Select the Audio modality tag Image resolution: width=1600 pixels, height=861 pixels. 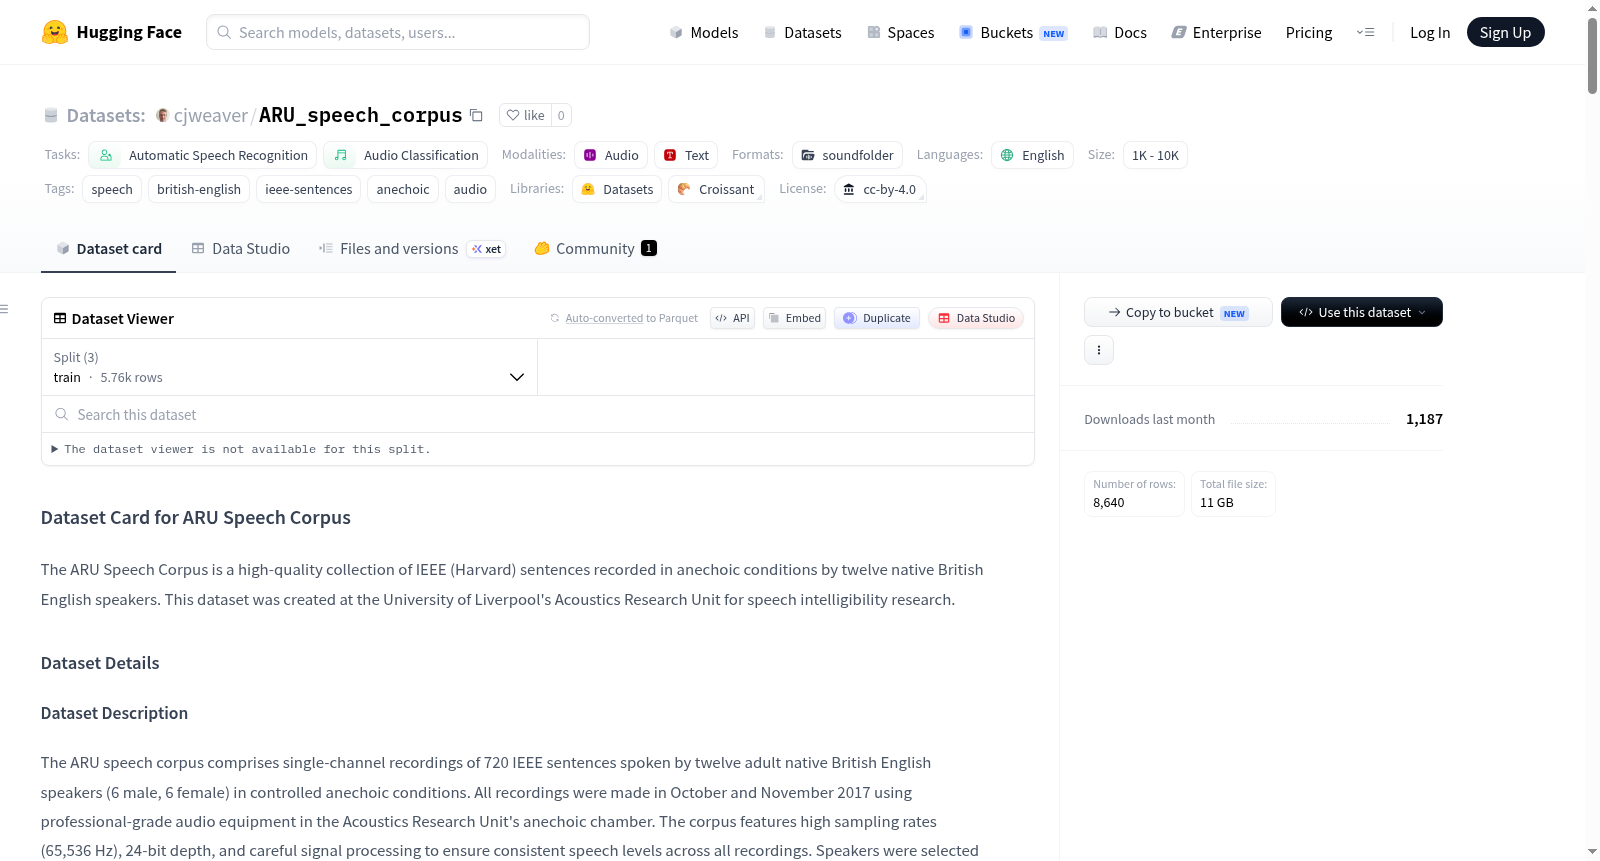(611, 155)
